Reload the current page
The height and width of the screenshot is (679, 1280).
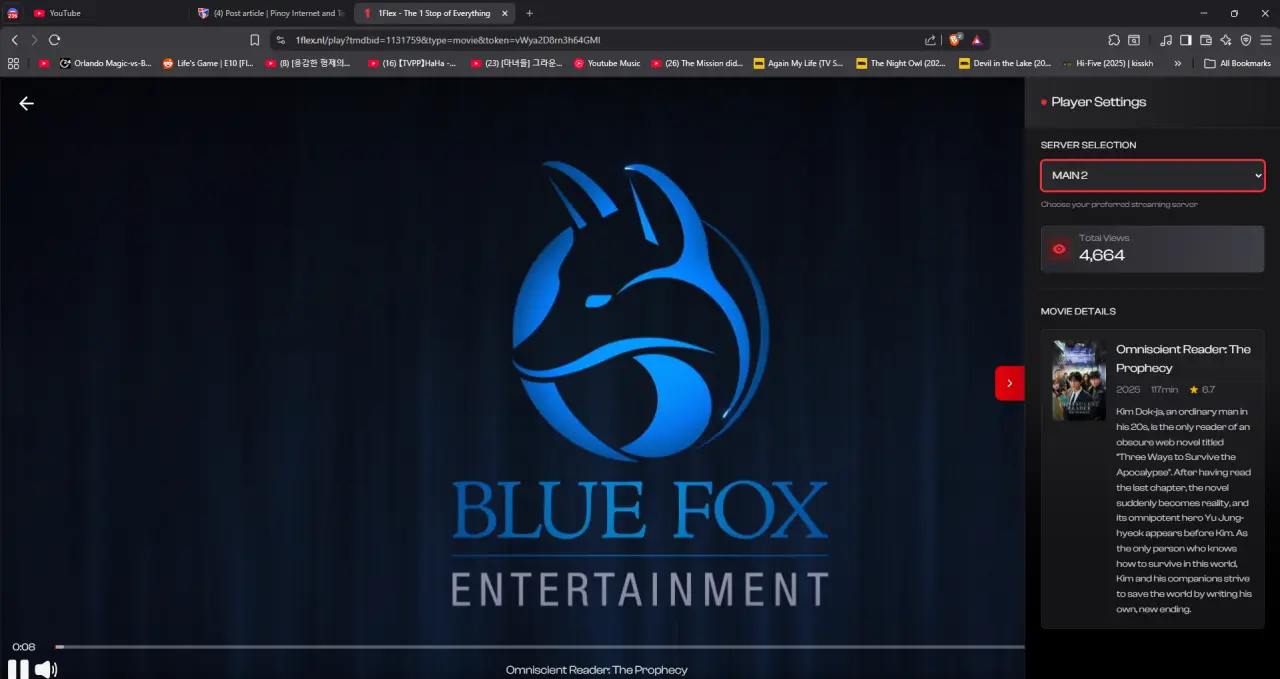point(54,40)
